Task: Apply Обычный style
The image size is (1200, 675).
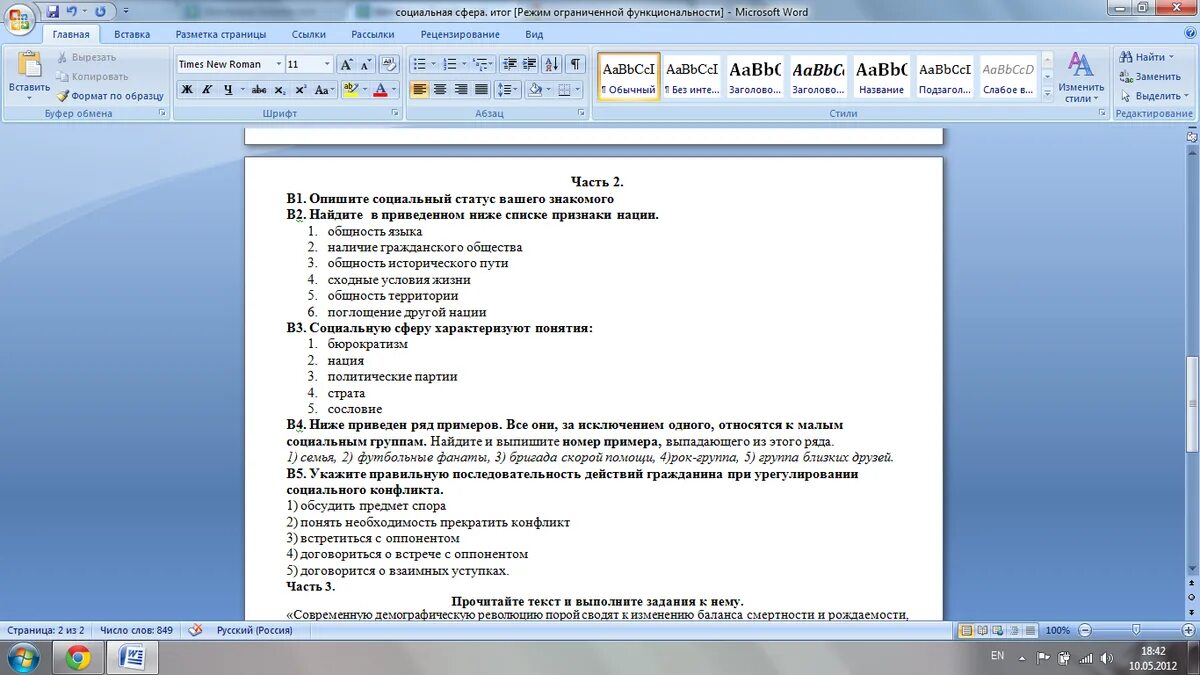Action: click(629, 77)
